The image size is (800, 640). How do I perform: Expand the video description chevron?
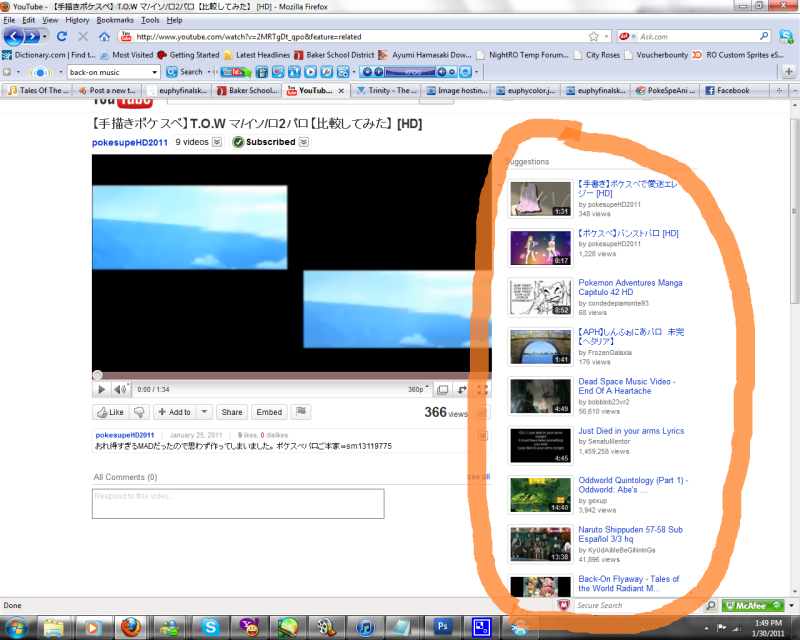click(483, 436)
